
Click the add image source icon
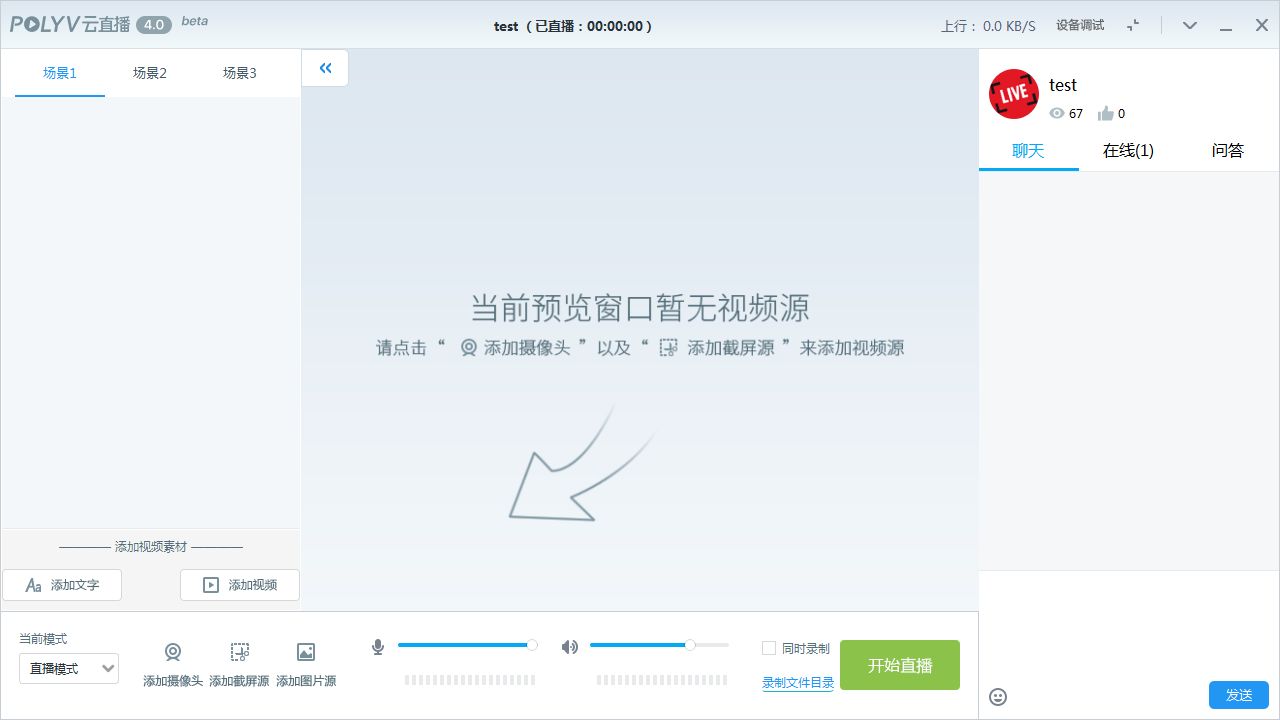tap(306, 652)
